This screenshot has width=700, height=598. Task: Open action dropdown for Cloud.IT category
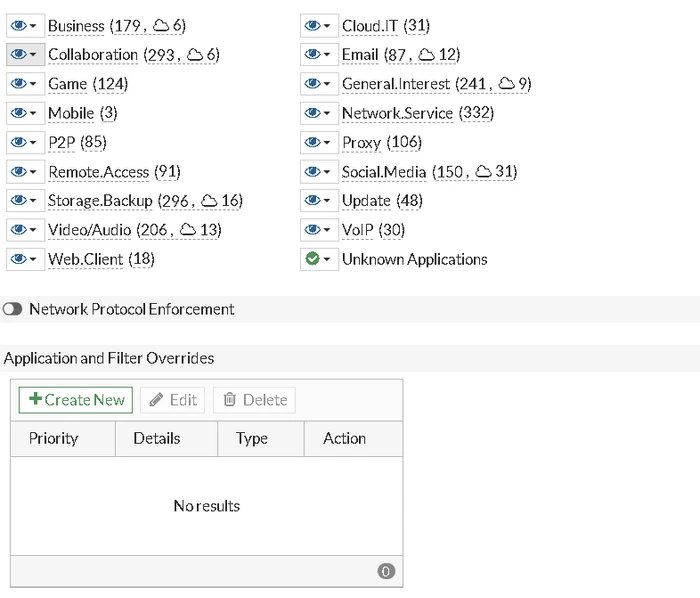[x=319, y=25]
